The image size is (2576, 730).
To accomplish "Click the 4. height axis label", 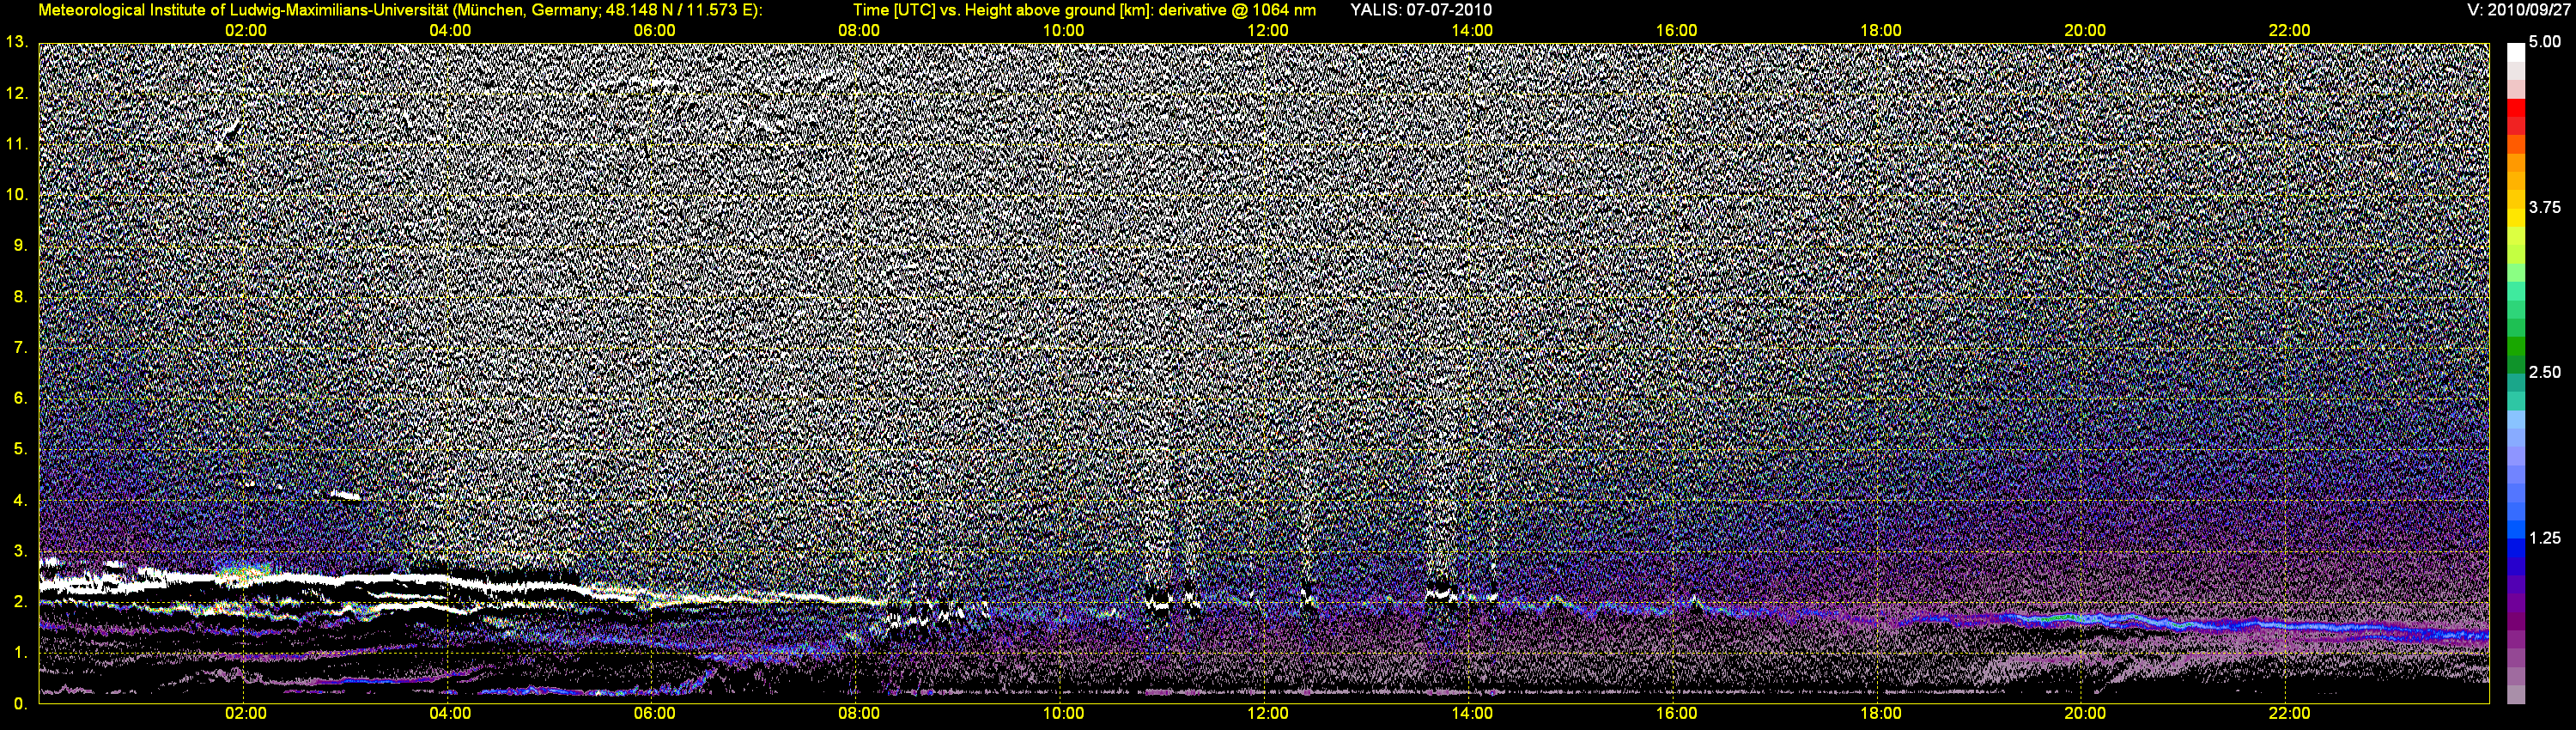I will click(20, 500).
